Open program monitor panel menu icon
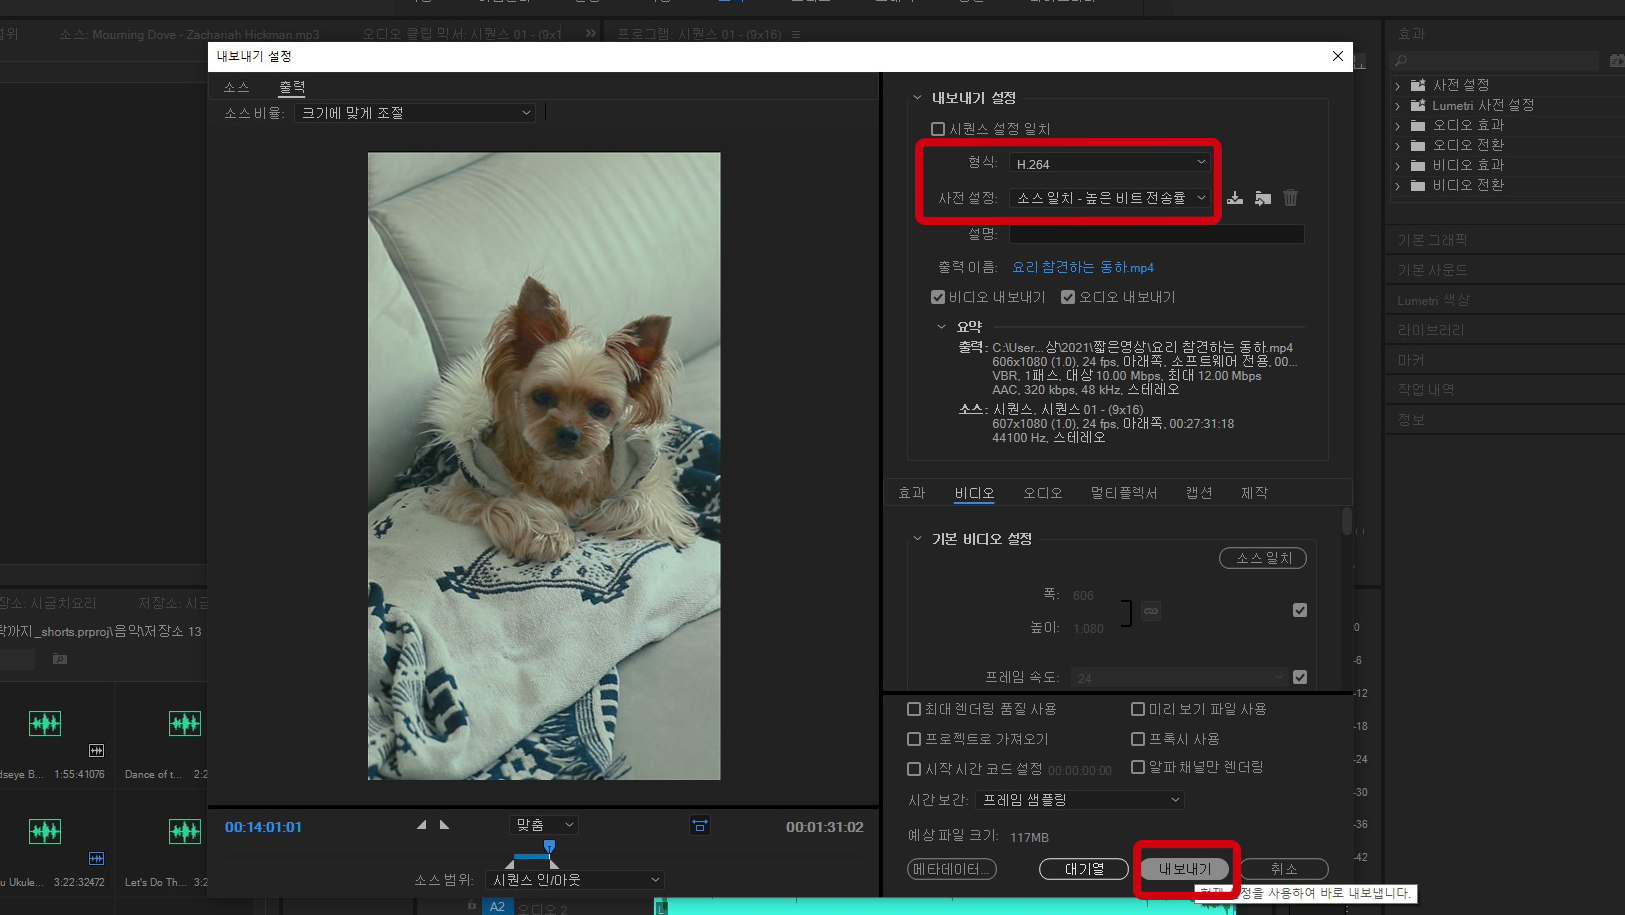Viewport: 1625px width, 915px height. (x=796, y=34)
